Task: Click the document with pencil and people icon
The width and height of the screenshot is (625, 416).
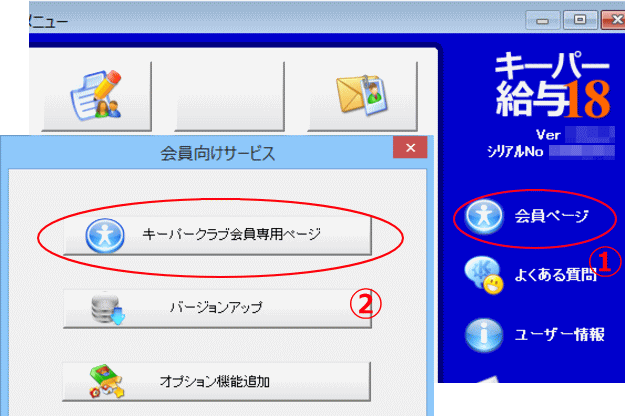Action: point(96,96)
